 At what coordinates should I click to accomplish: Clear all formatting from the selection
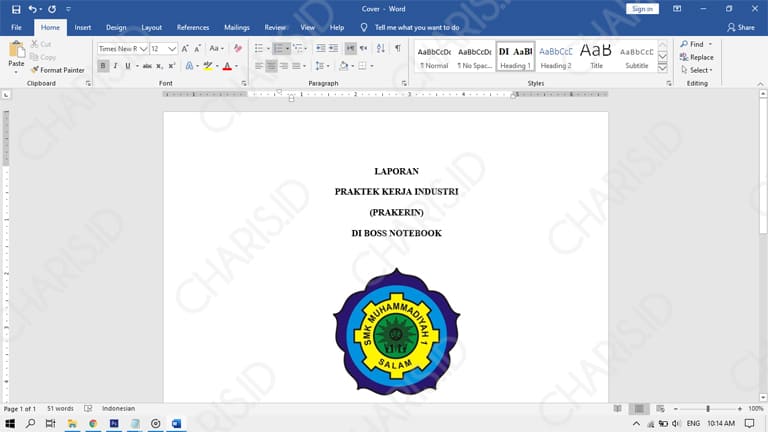[238, 48]
